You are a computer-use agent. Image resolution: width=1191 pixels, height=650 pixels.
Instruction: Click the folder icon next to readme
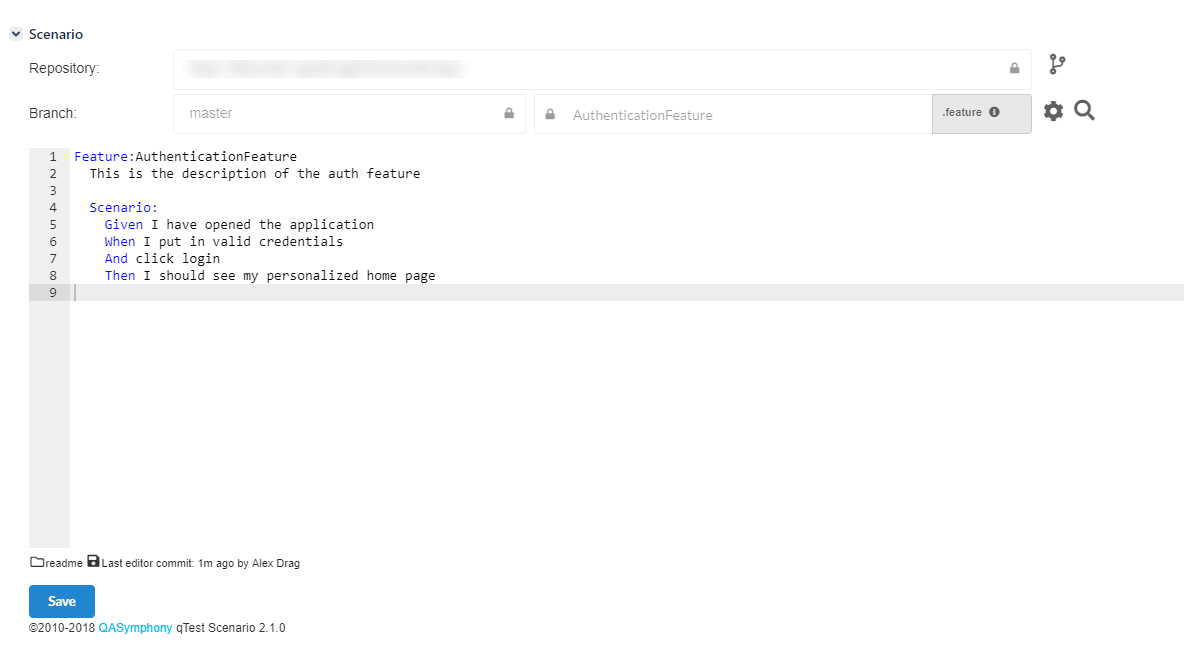[x=37, y=563]
